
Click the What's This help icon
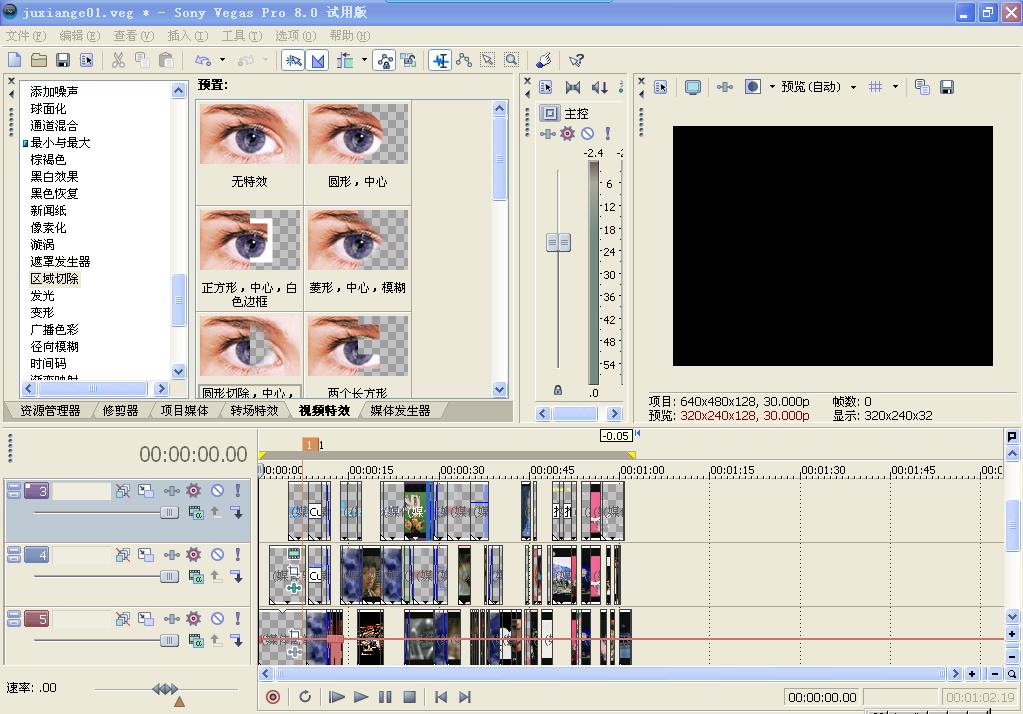576,61
